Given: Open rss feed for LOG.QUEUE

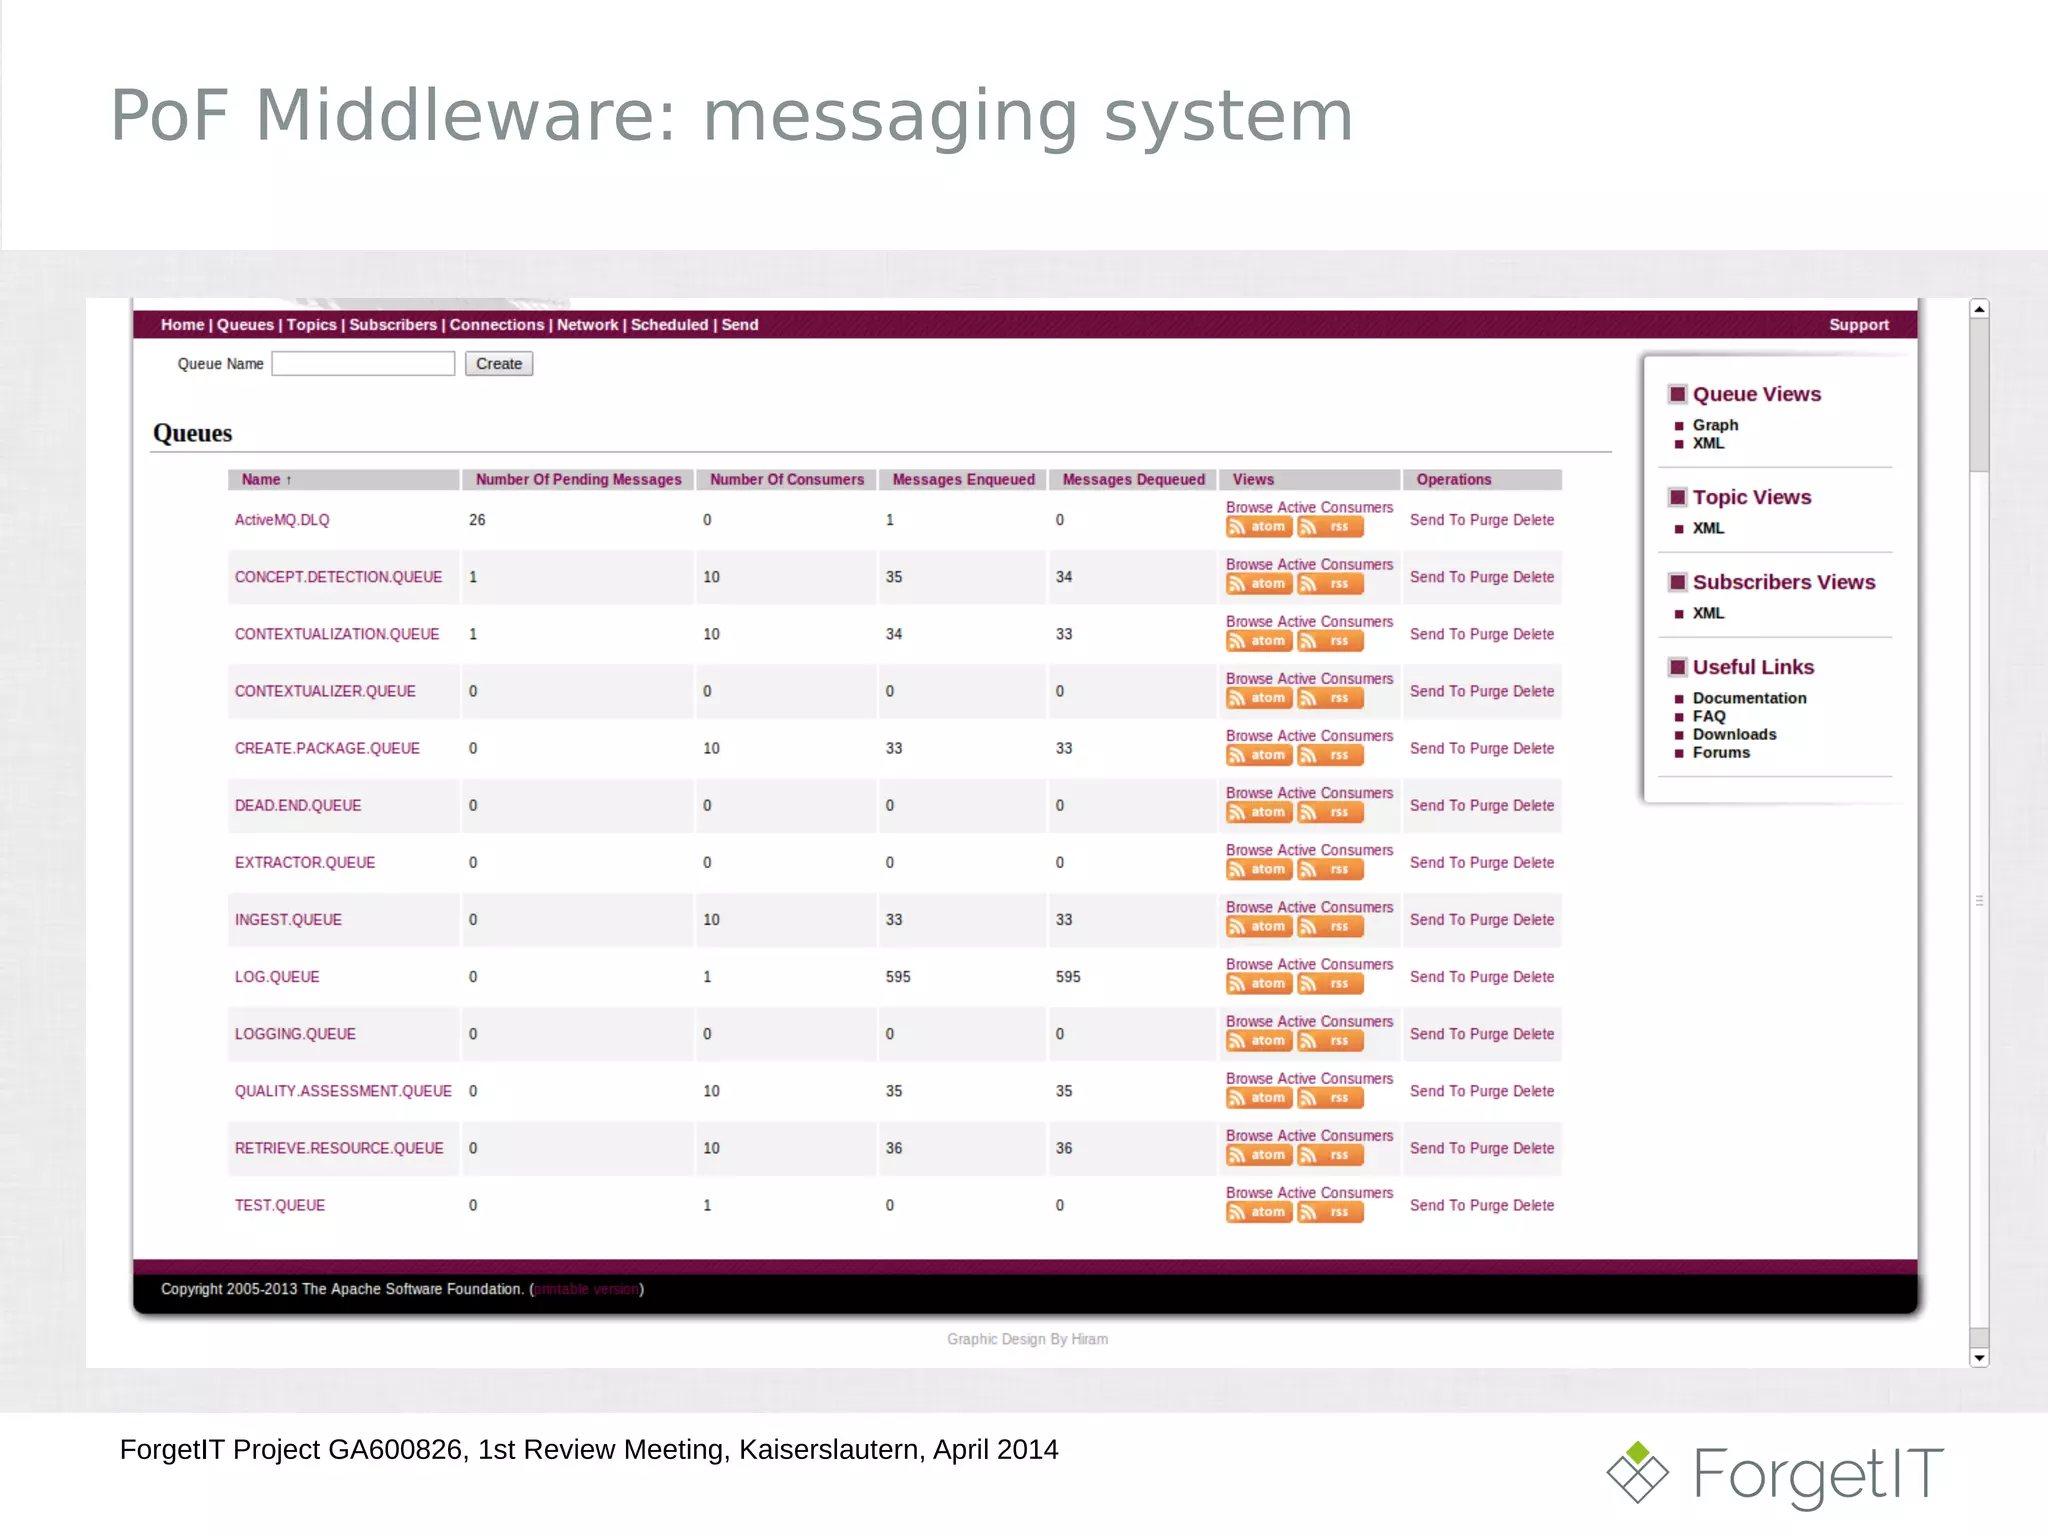Looking at the screenshot, I should [1330, 983].
